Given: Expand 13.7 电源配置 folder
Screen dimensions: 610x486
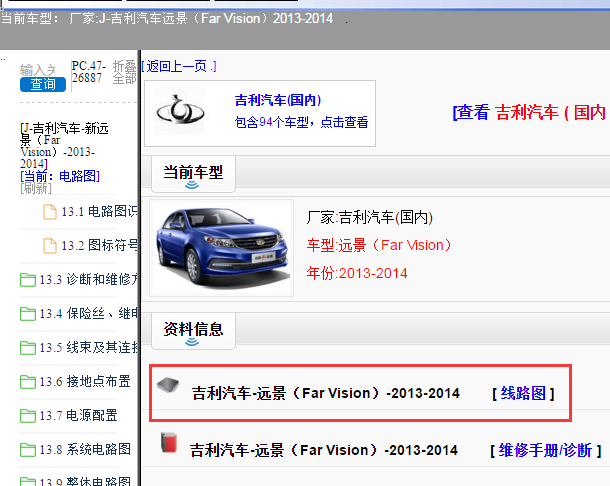Looking at the screenshot, I should [x=79, y=415].
